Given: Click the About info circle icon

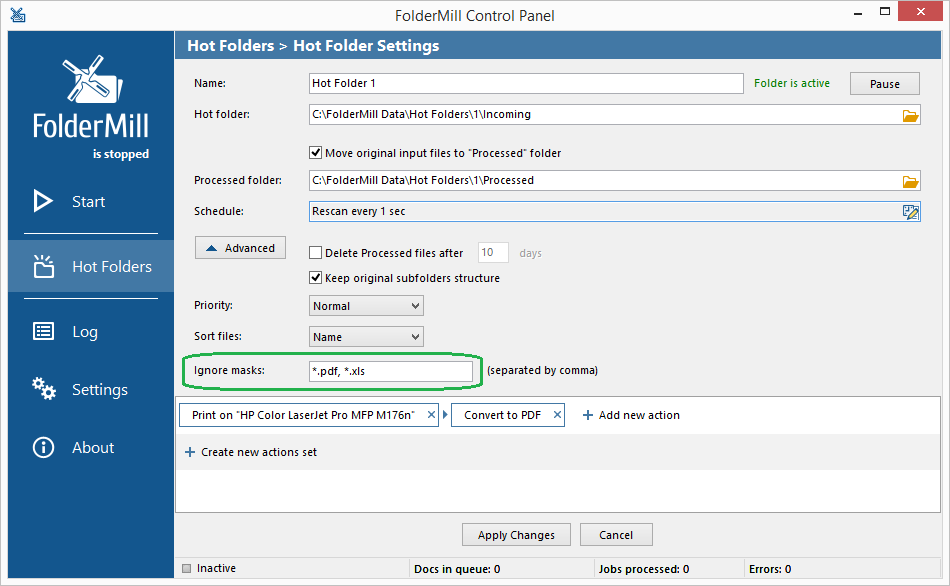Looking at the screenshot, I should [43, 447].
